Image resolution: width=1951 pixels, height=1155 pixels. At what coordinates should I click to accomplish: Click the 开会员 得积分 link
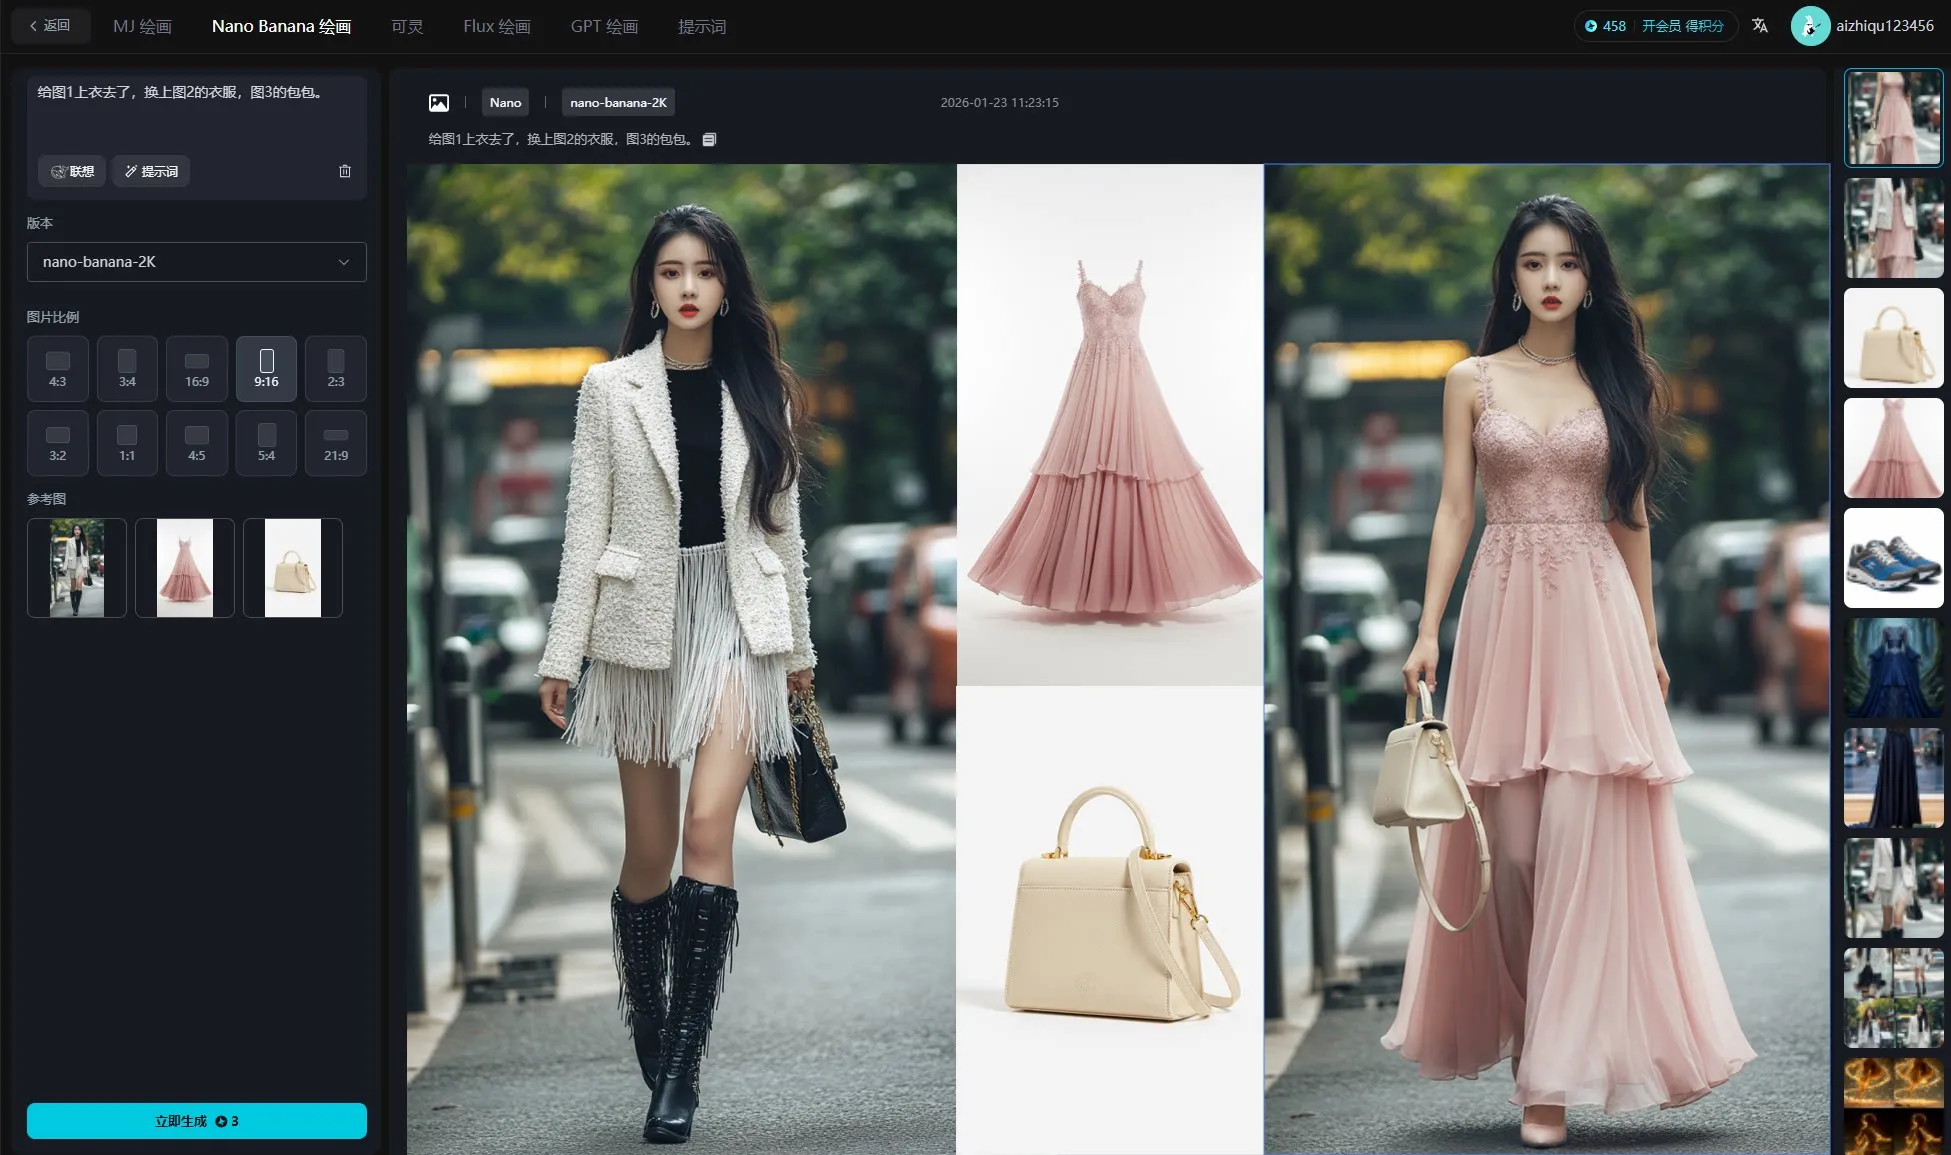point(1682,26)
